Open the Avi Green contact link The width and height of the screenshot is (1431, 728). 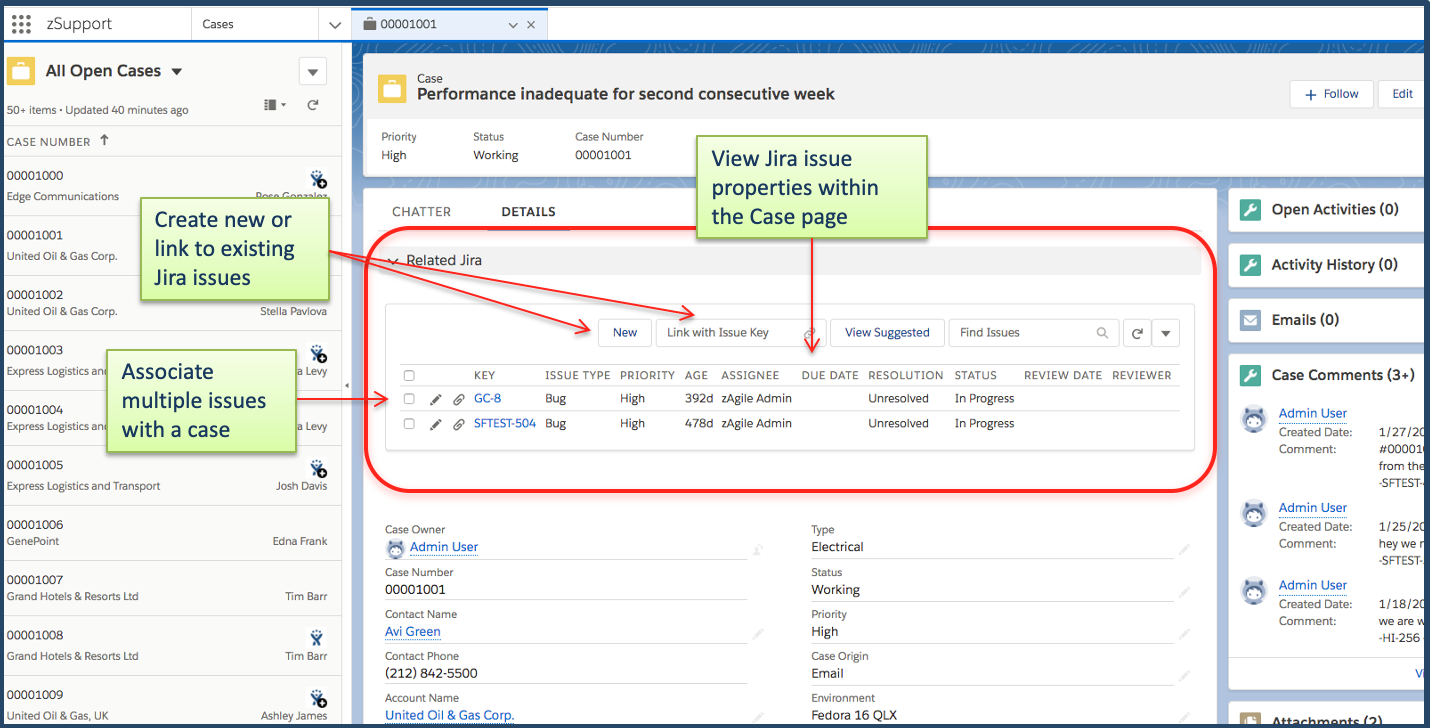click(x=412, y=632)
